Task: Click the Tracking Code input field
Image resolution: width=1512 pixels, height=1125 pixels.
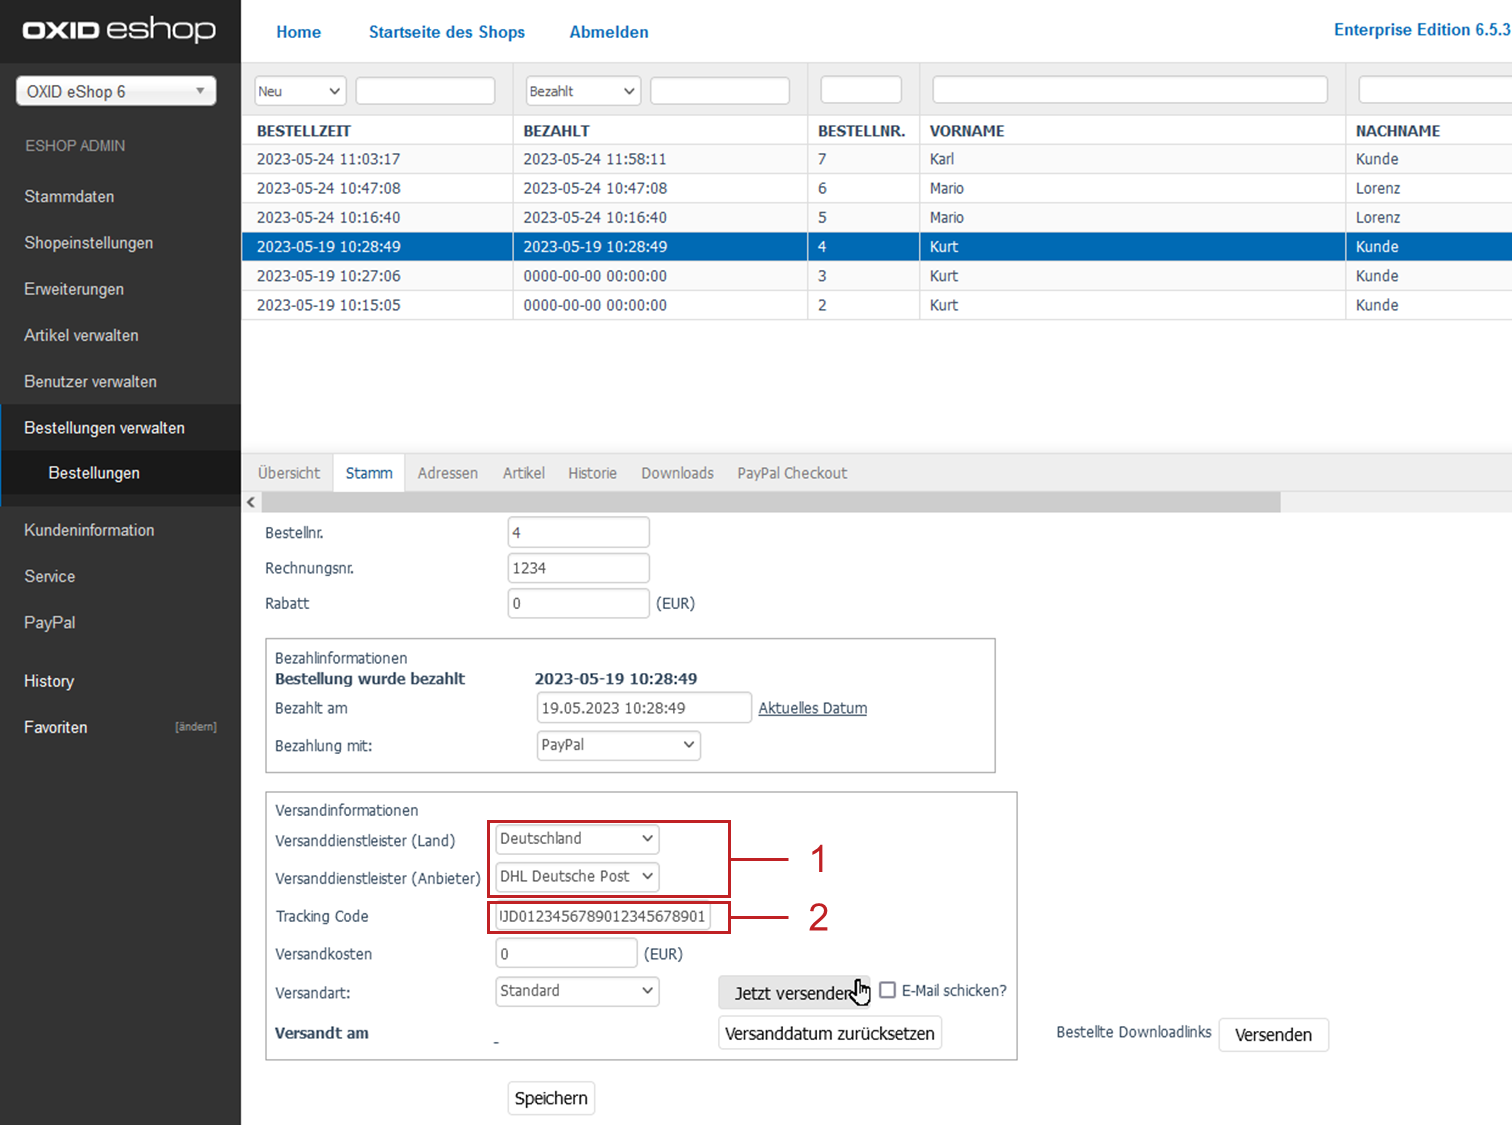Action: click(x=602, y=917)
